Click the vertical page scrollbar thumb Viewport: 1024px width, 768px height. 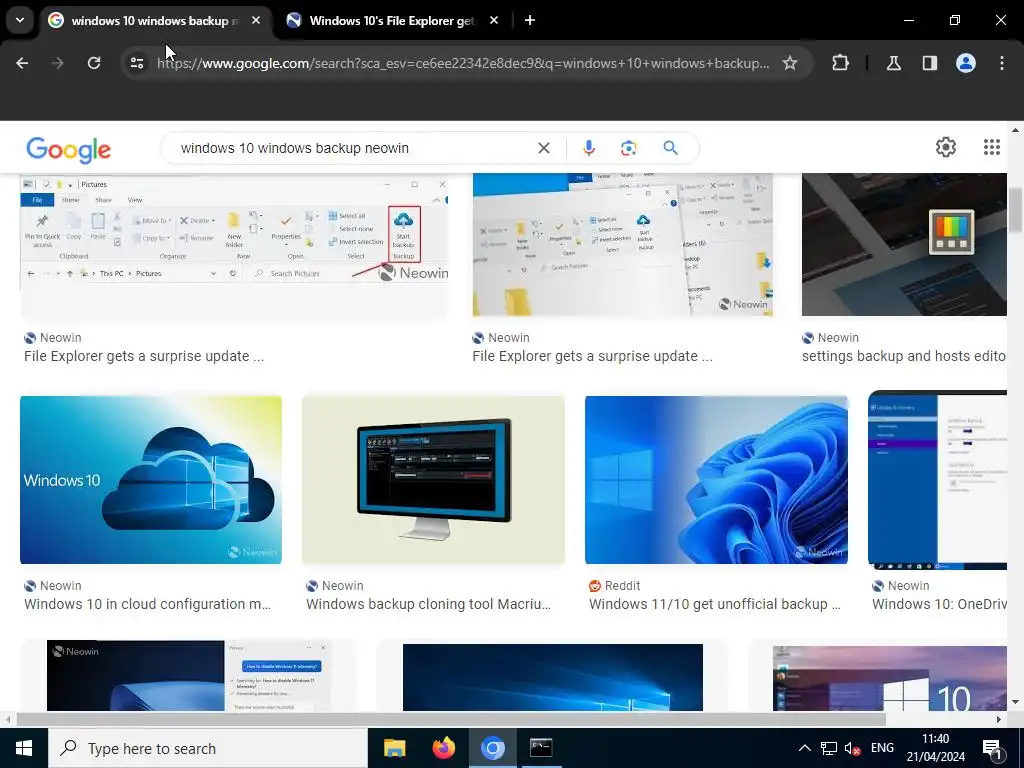1016,209
